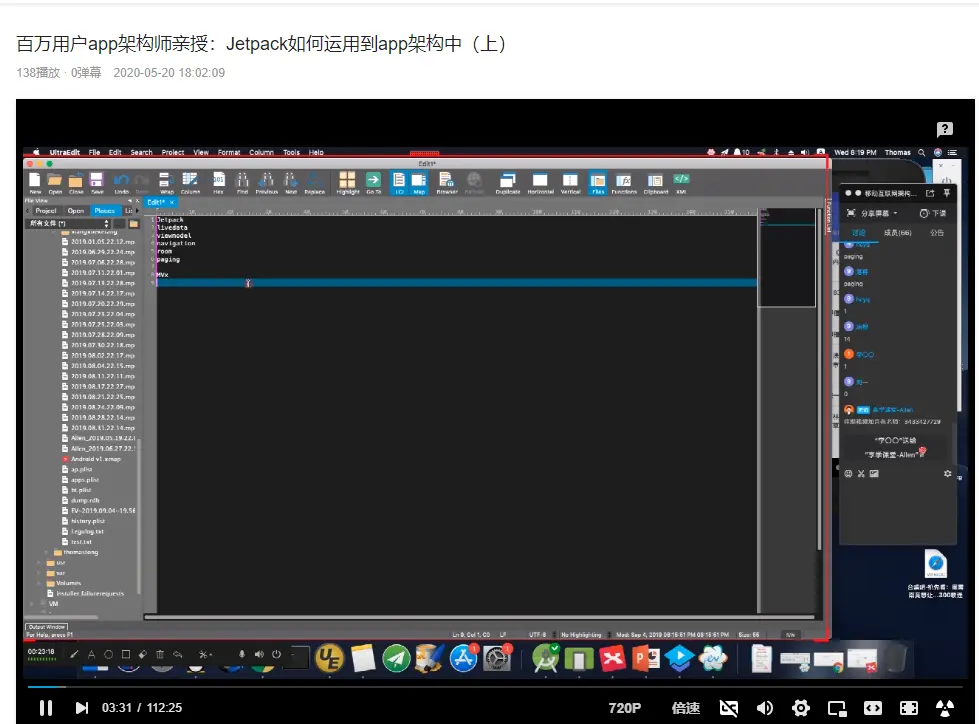Open macOS Spotlight search icon
This screenshot has width=979, height=724.
921,152
